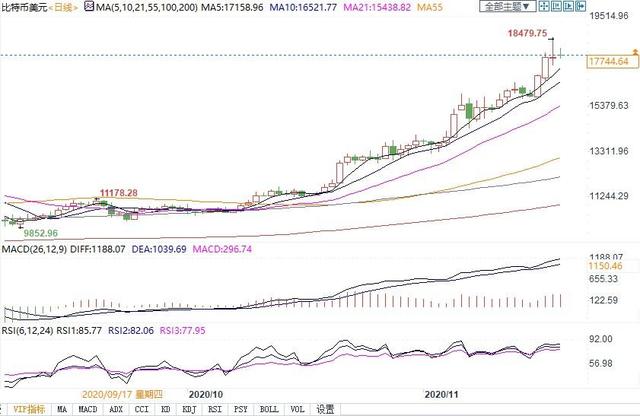Click the 56.98 RSI axis label
This screenshot has width=640, height=416.
601,363
